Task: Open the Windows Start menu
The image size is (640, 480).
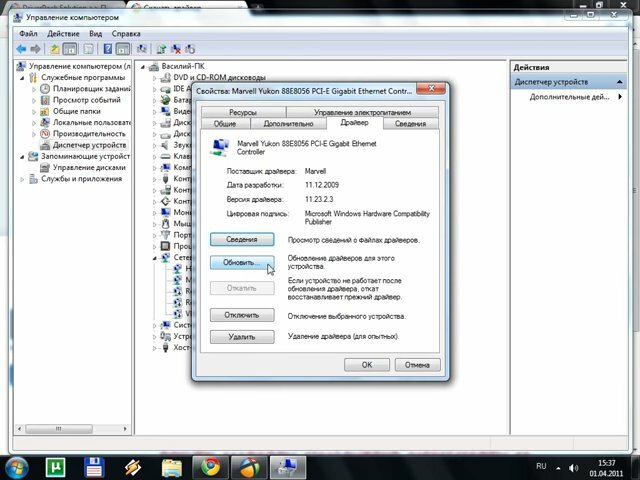Action: tap(17, 468)
